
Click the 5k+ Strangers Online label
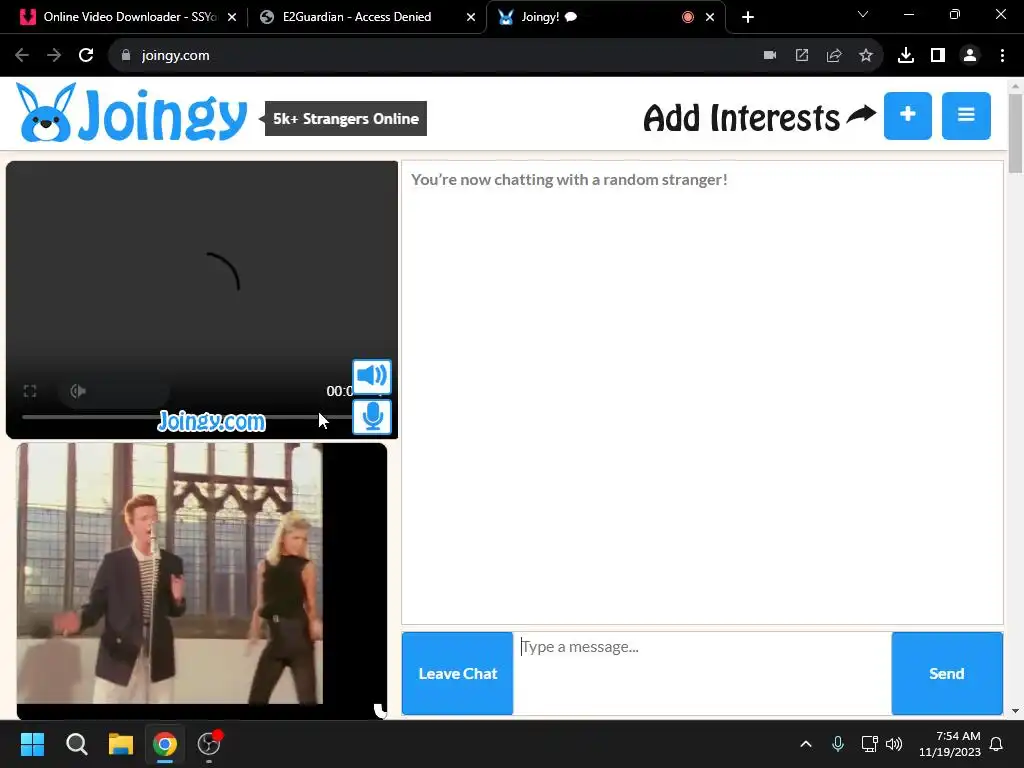pos(345,119)
